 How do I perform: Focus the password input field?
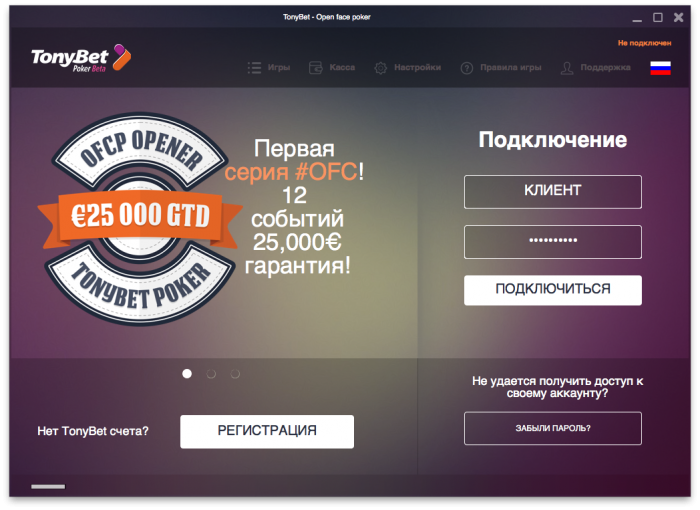tap(553, 242)
